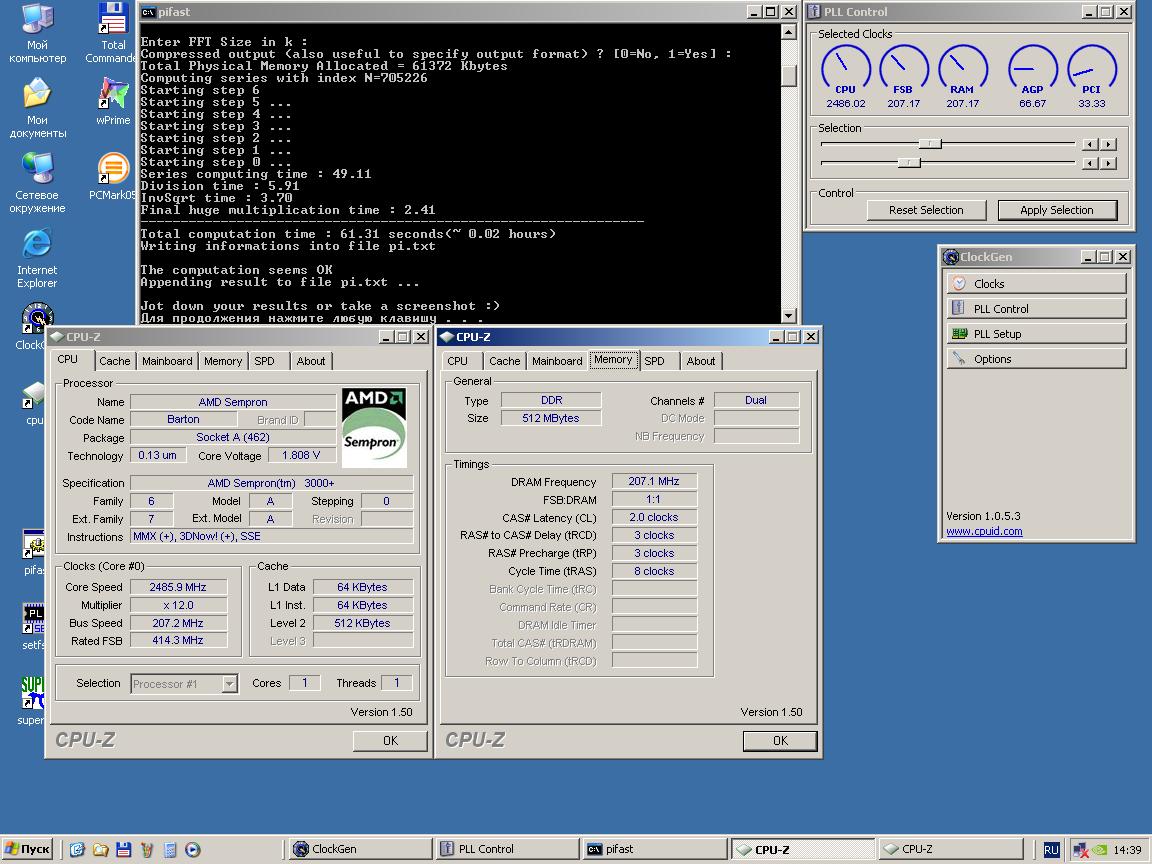Click the Specification field AMD Sempron(tm) 3000+
The width and height of the screenshot is (1152, 864).
tap(271, 483)
